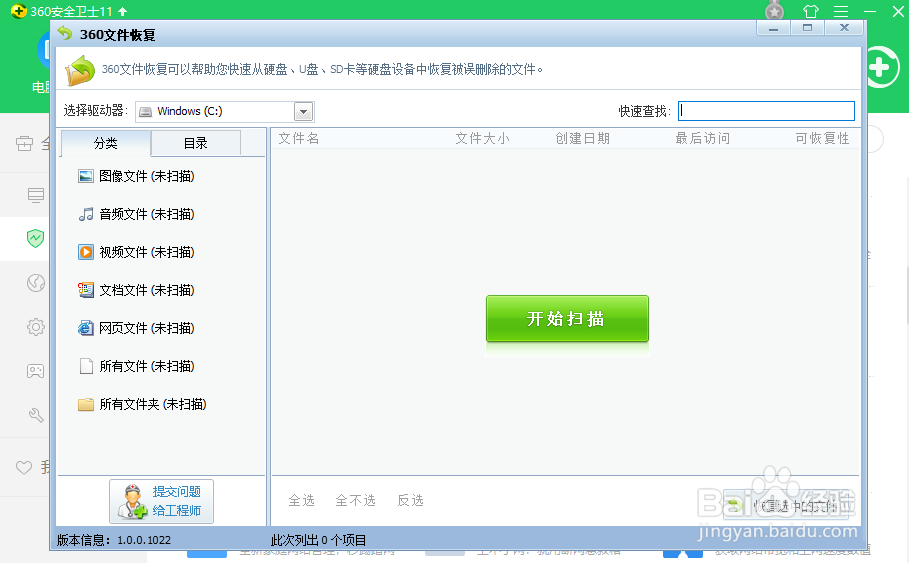Click the monitor list icon in 360 sidebar
Image resolution: width=909 pixels, height=563 pixels.
36,195
